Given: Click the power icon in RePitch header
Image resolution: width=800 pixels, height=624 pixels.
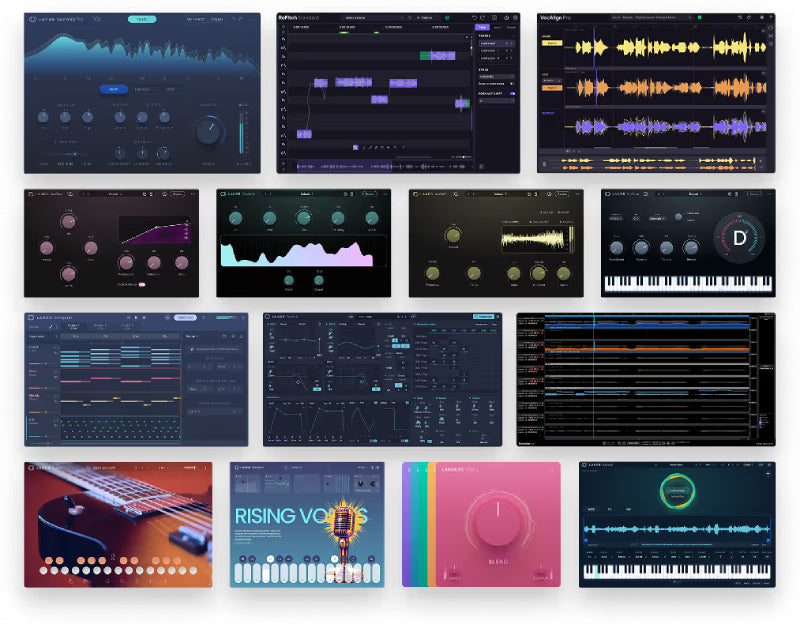Looking at the screenshot, I should pos(506,18).
